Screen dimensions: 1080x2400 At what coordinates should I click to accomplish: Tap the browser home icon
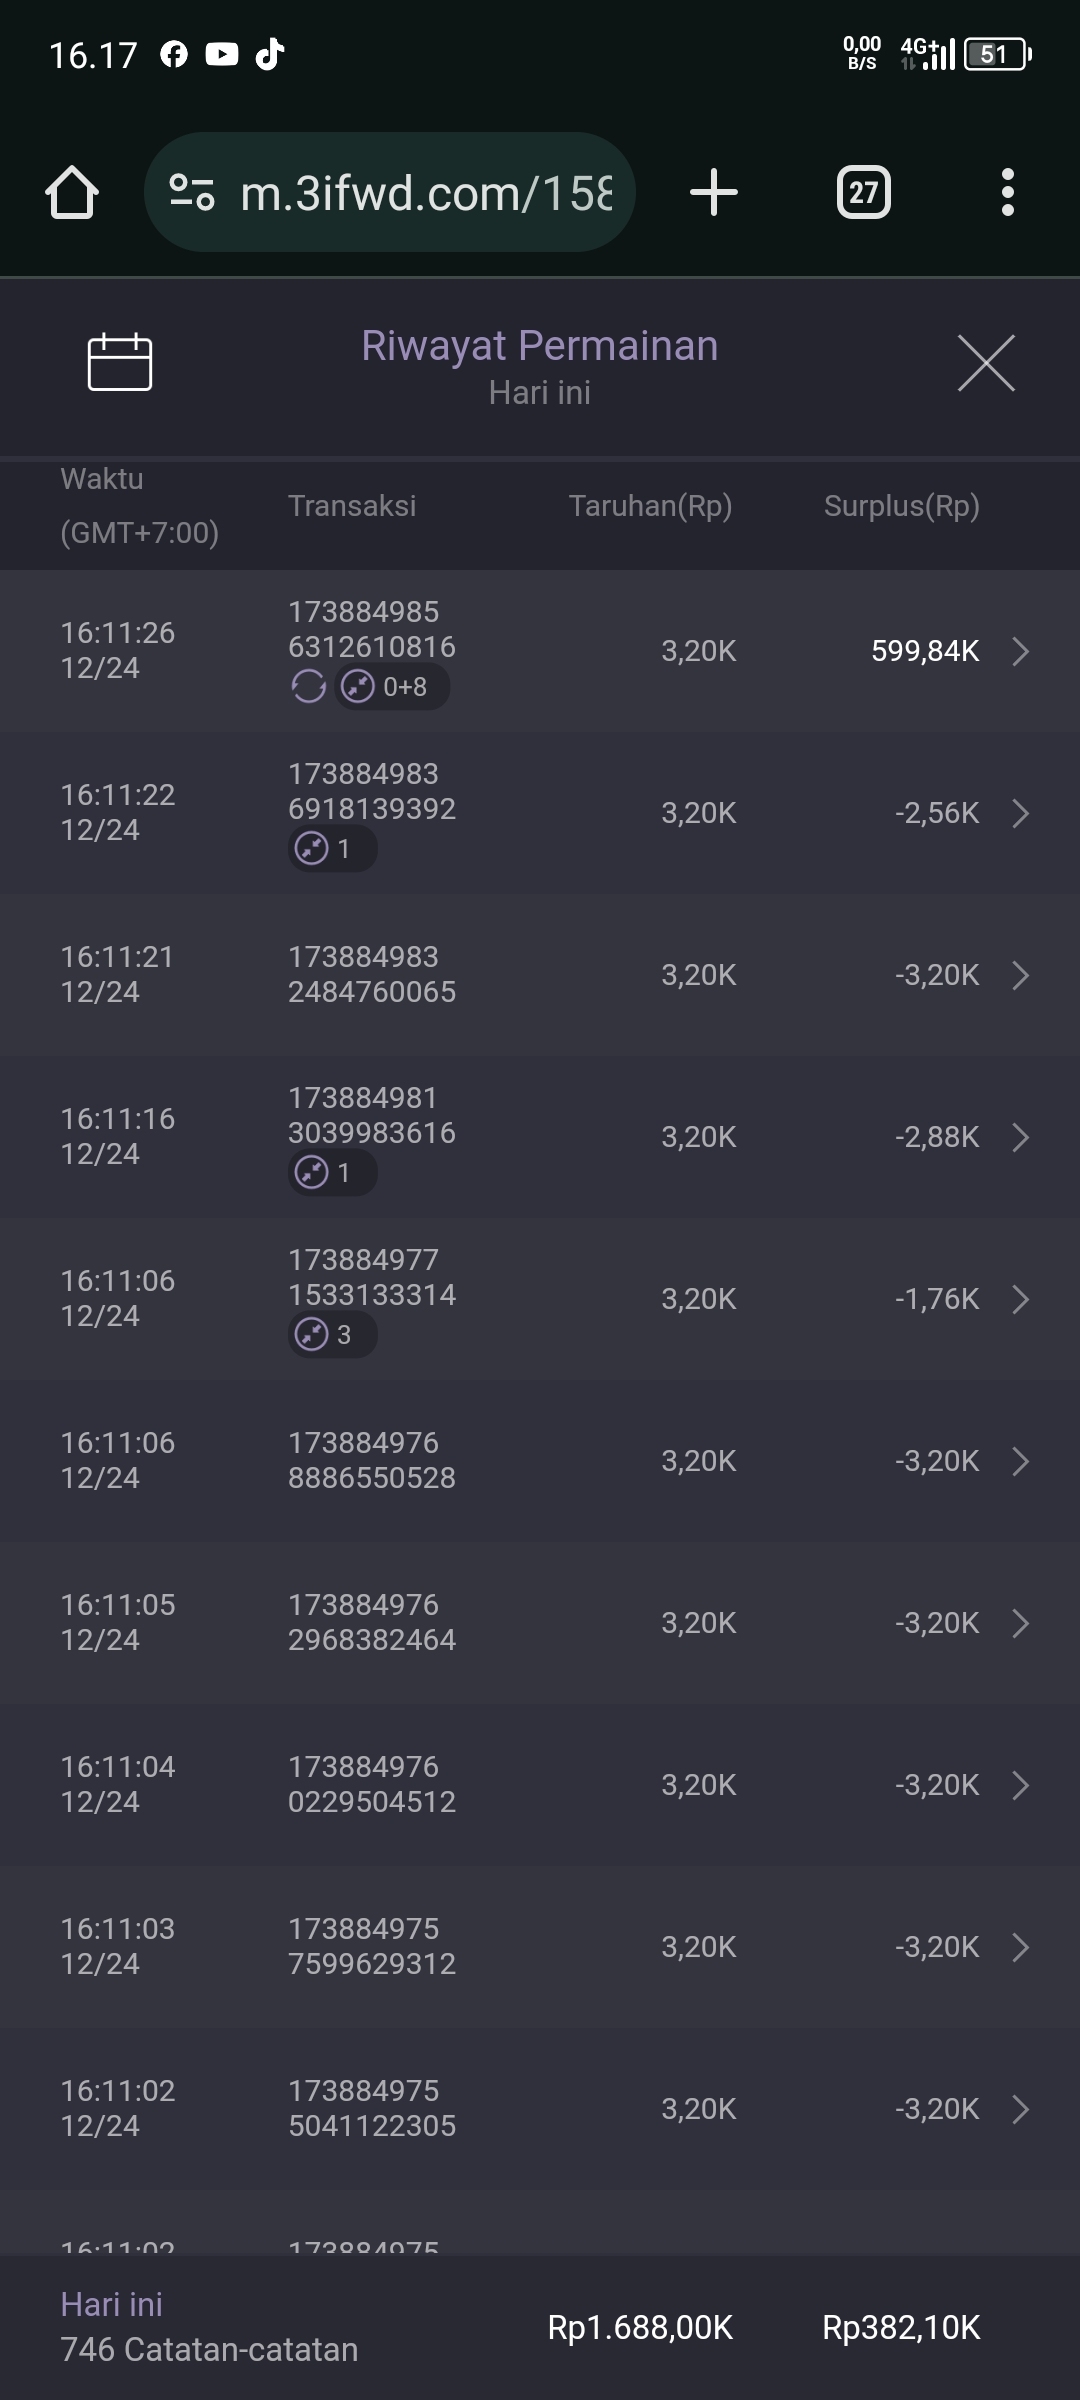coord(72,192)
